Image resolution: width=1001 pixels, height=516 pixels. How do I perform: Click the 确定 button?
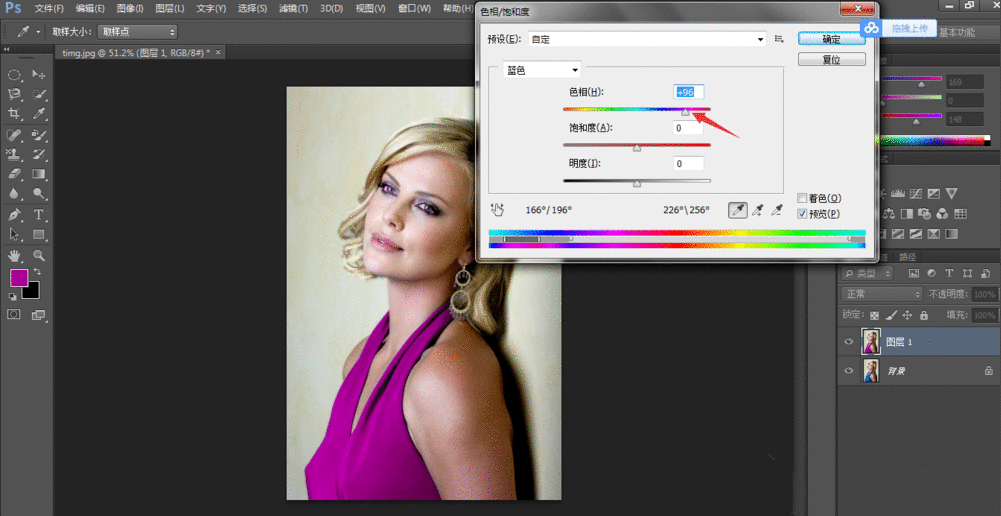tap(831, 39)
